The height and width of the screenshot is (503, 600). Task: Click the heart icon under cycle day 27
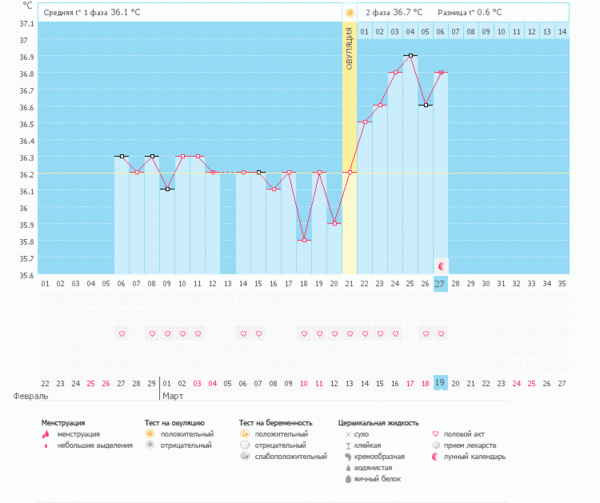[441, 333]
